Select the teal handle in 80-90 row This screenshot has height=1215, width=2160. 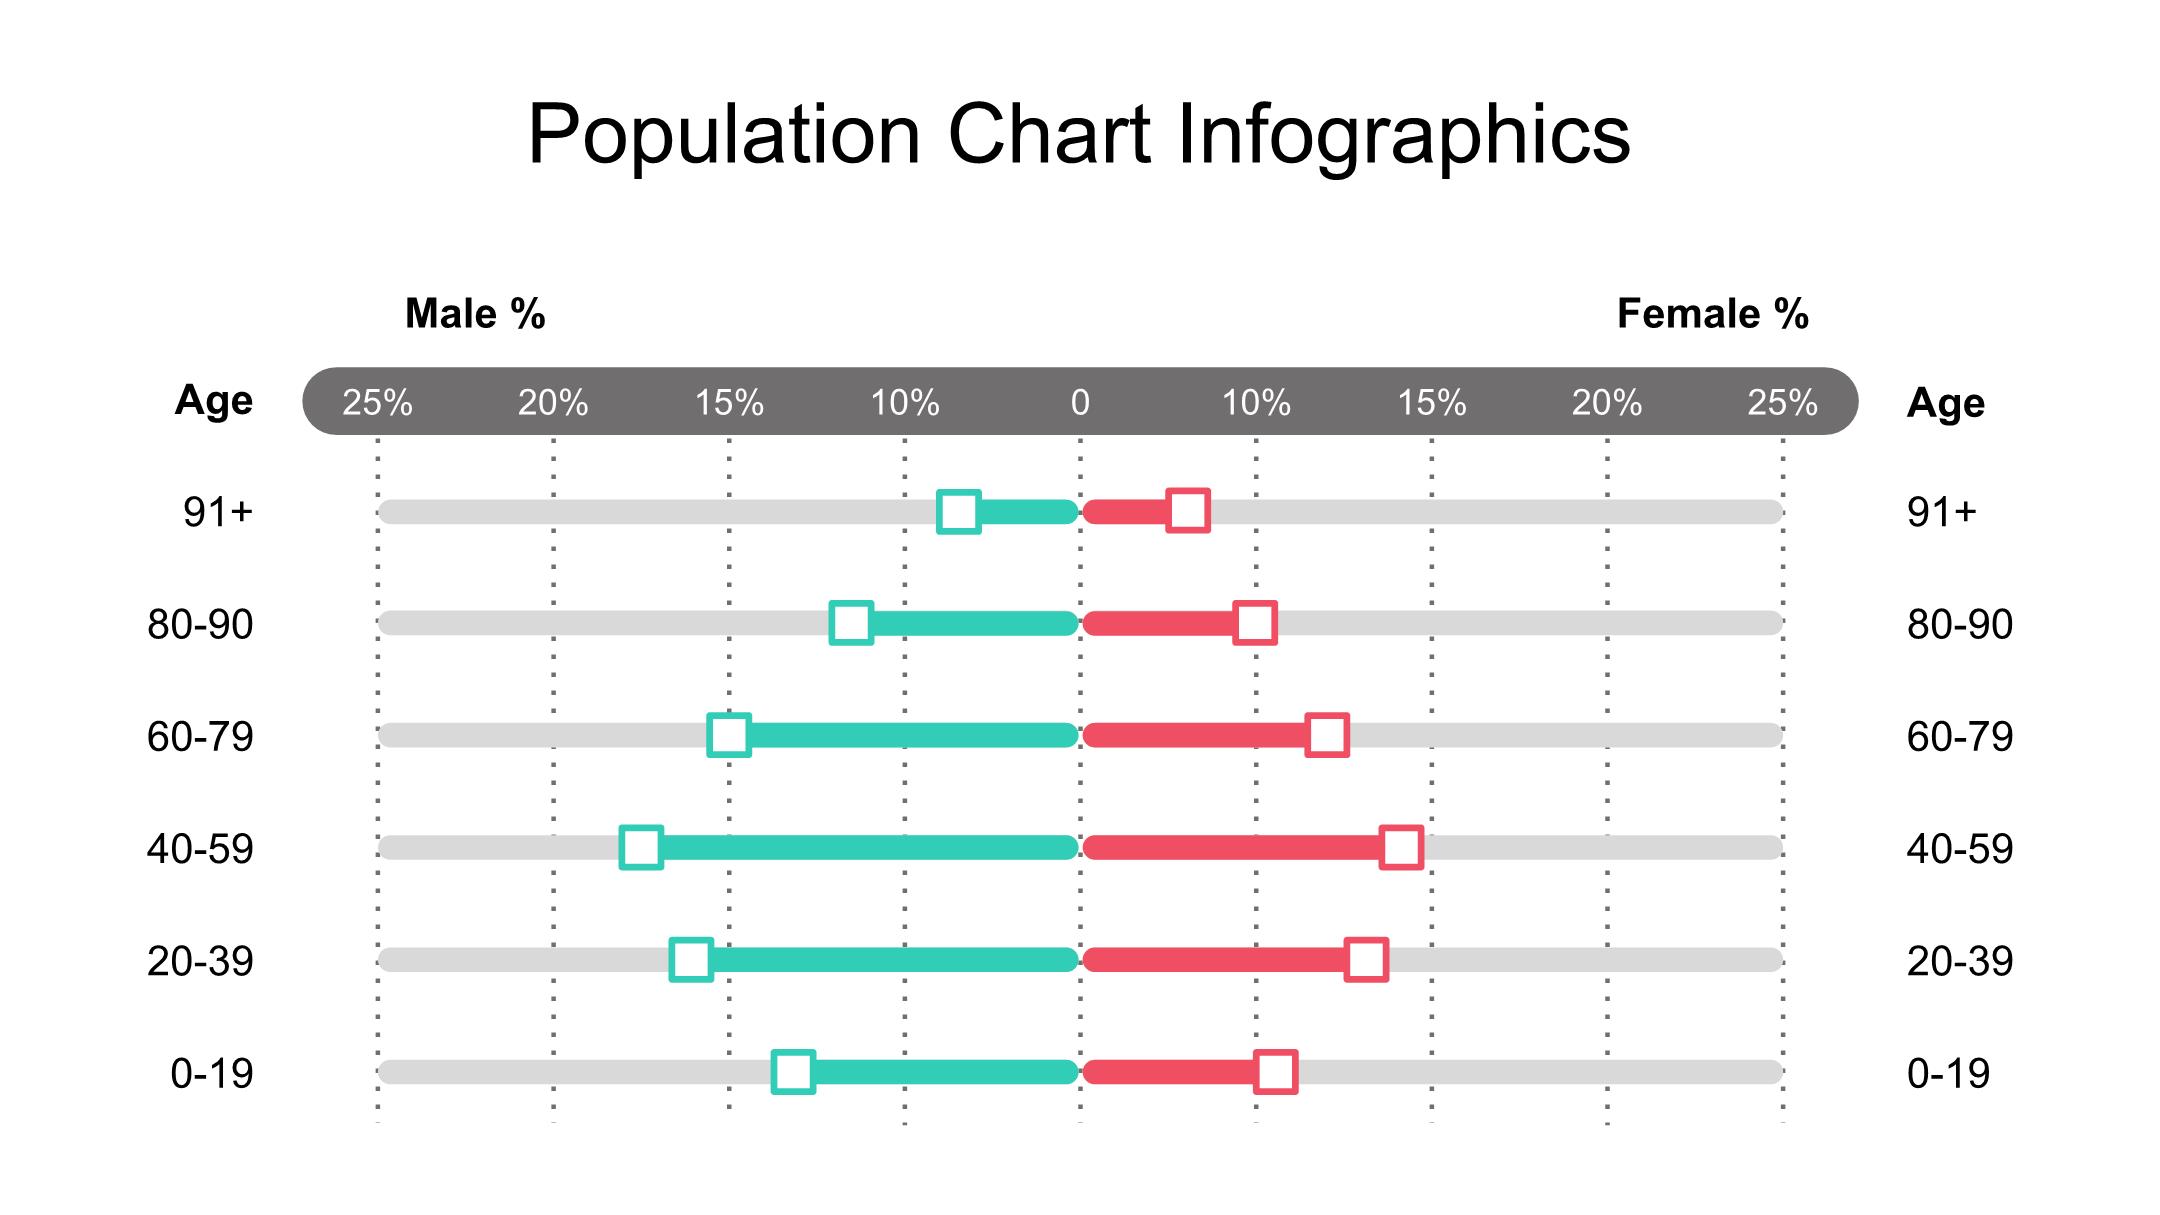pyautogui.click(x=851, y=623)
